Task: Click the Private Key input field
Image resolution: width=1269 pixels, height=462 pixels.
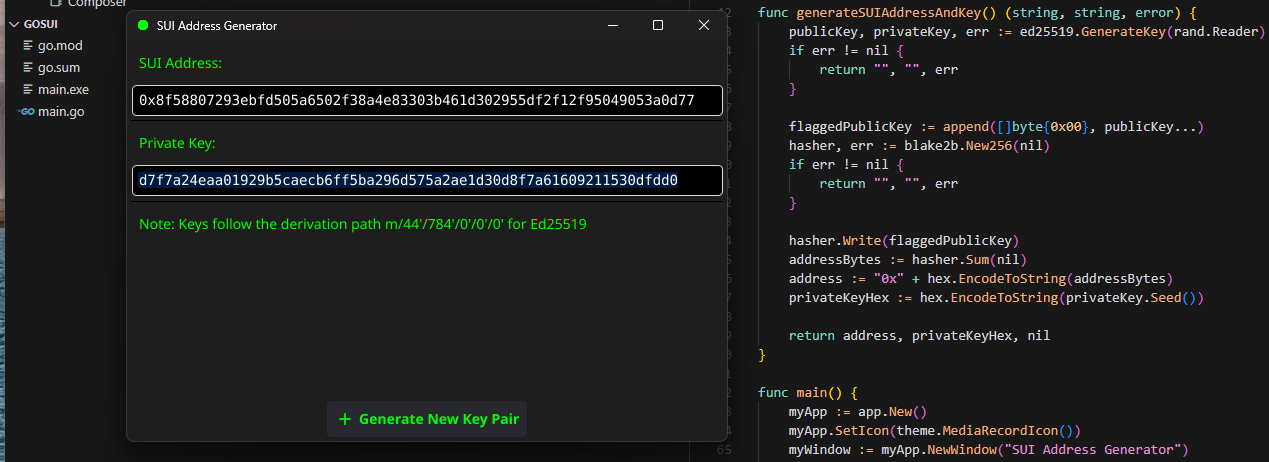Action: click(x=427, y=180)
